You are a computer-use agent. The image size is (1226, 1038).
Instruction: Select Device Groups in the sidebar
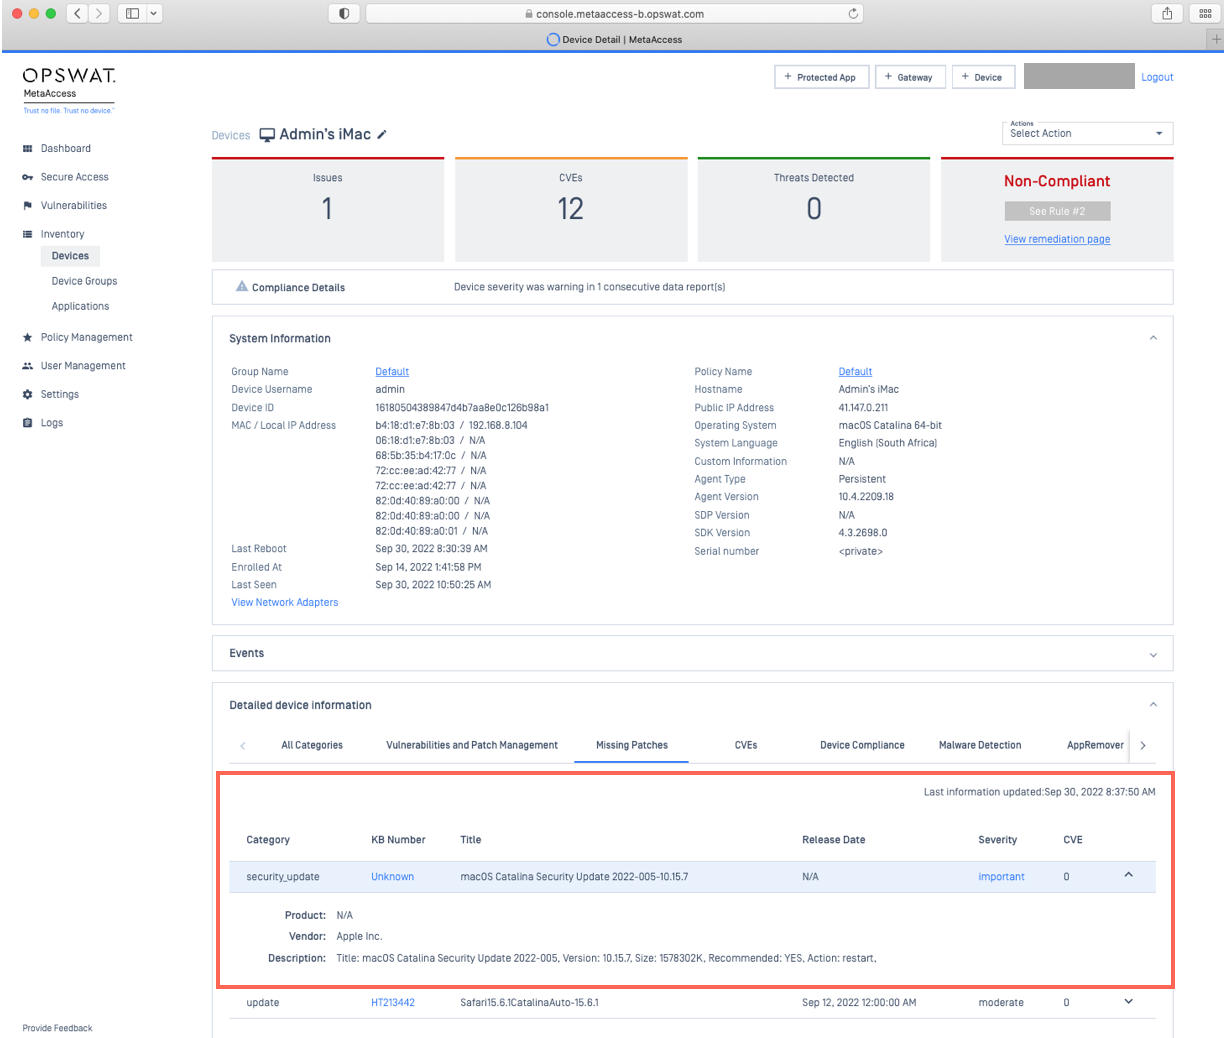84,281
